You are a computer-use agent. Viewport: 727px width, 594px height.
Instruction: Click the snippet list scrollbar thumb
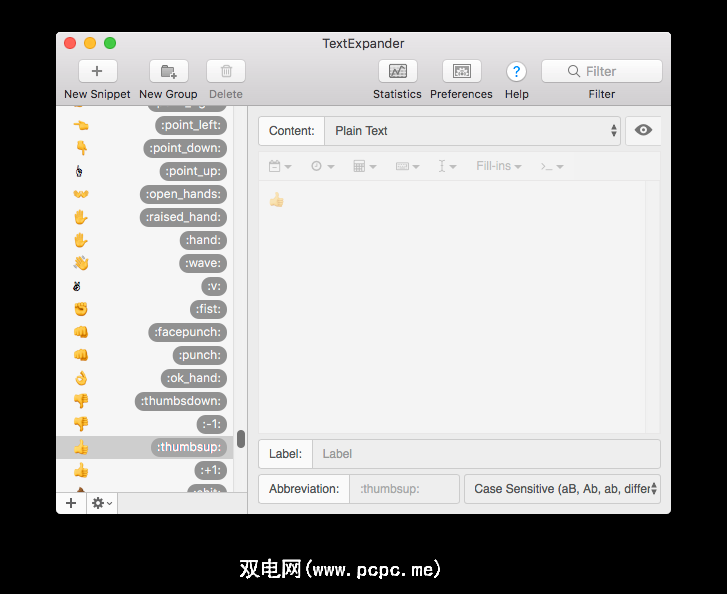pyautogui.click(x=241, y=439)
